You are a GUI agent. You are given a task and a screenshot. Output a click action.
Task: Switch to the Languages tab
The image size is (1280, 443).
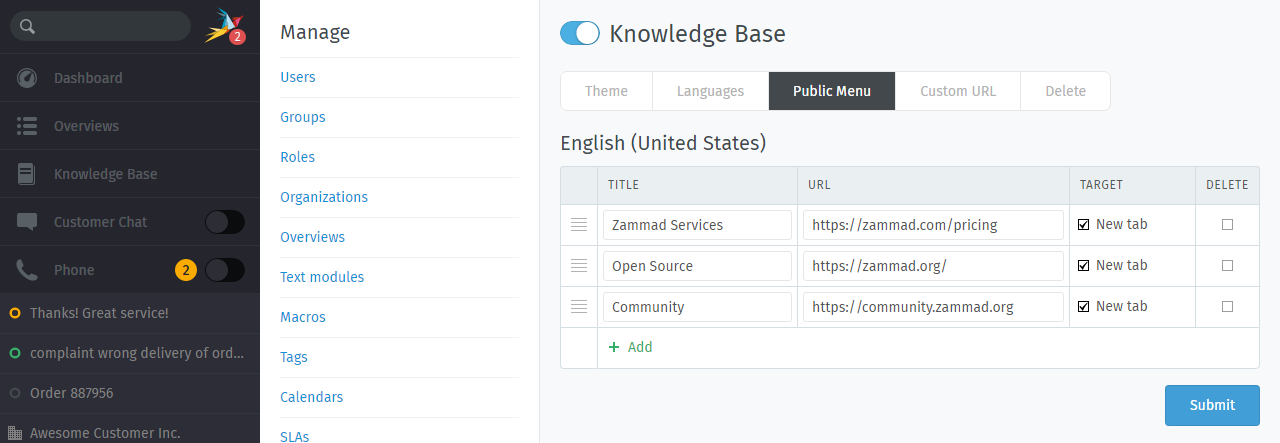(x=710, y=91)
